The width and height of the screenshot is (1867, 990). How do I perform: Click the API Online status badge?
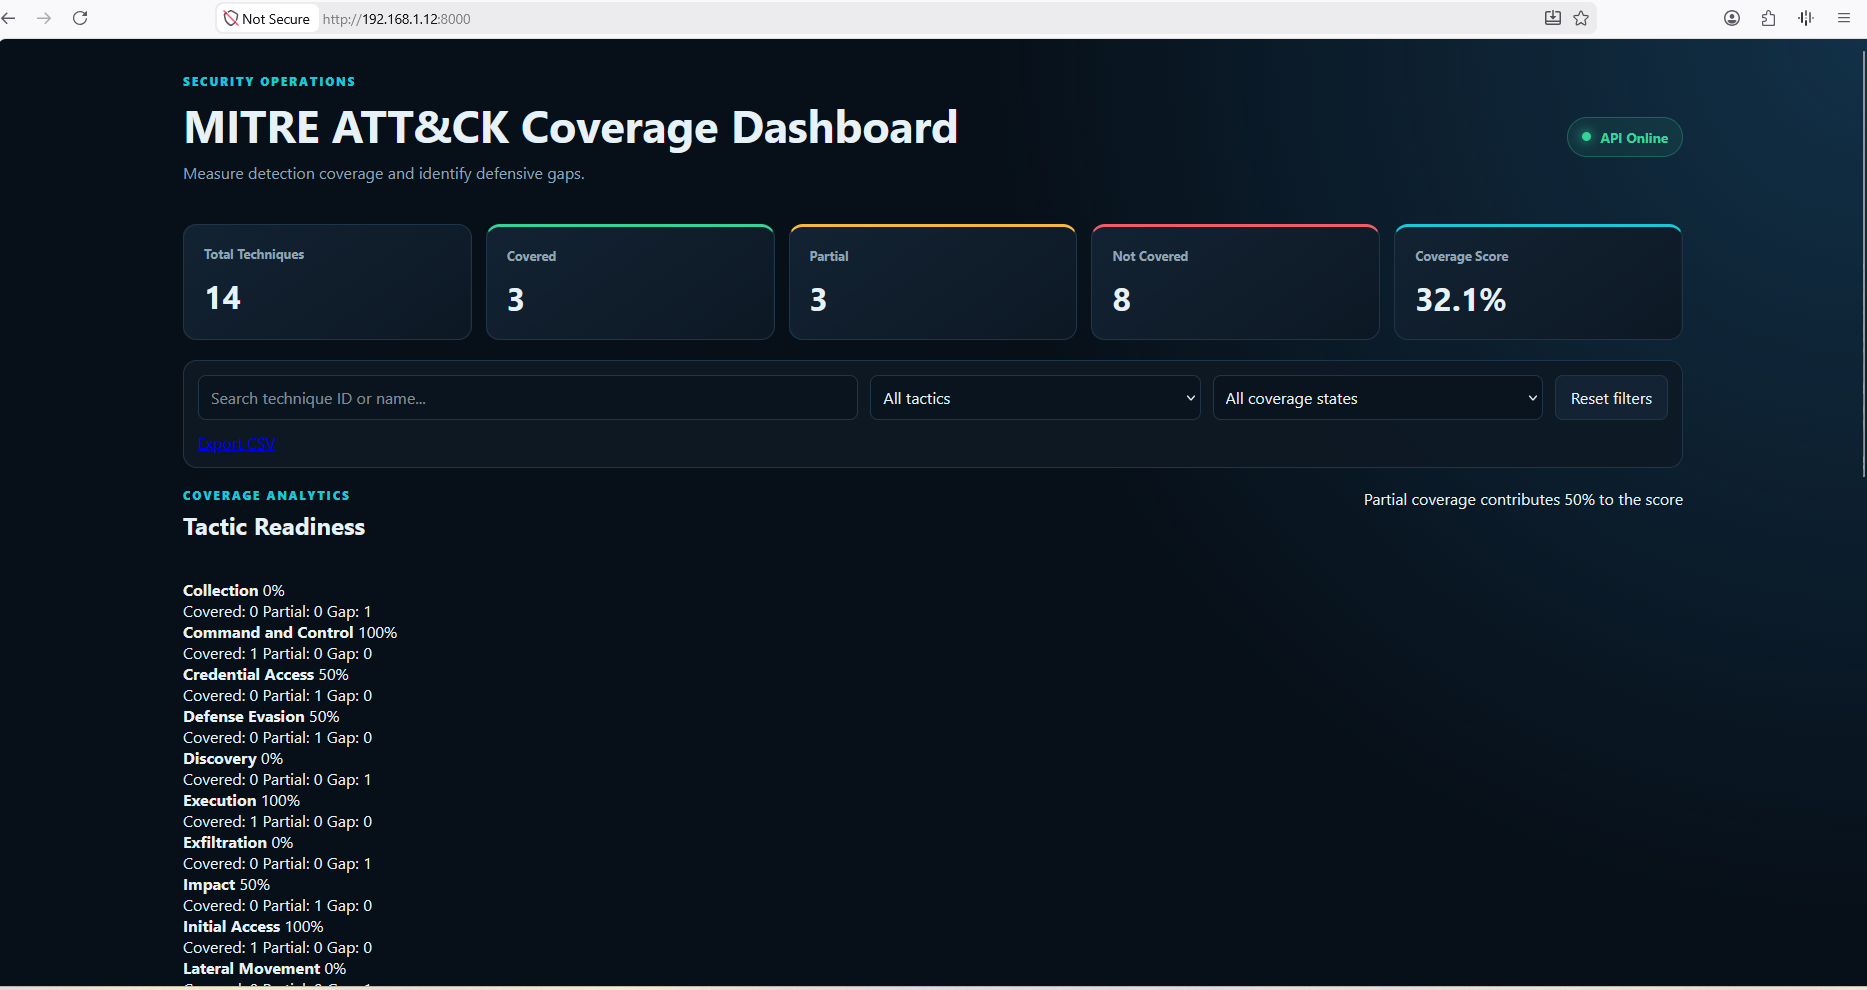1624,138
